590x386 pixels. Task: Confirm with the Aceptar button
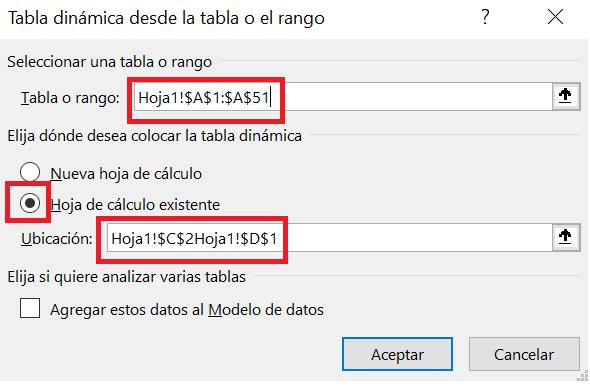pyautogui.click(x=397, y=354)
